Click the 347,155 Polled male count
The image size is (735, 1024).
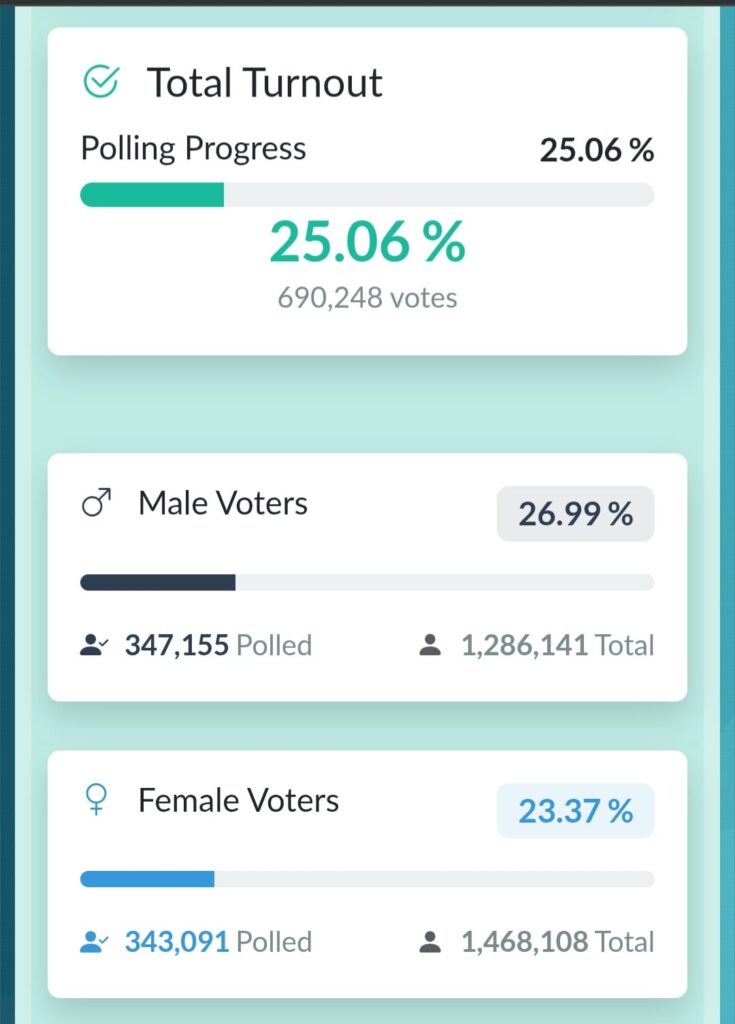[218, 645]
